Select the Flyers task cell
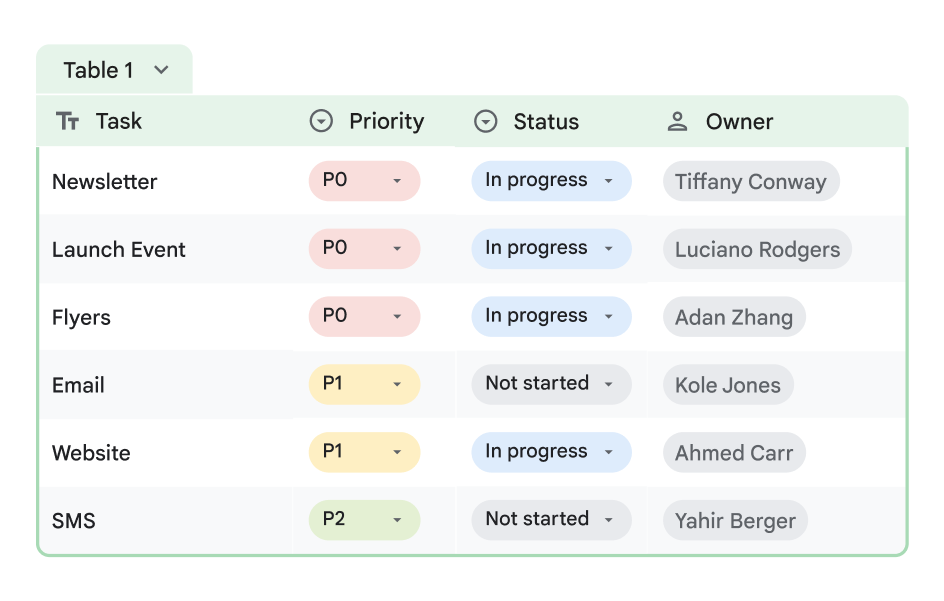This screenshot has height=601, width=944. (x=82, y=318)
